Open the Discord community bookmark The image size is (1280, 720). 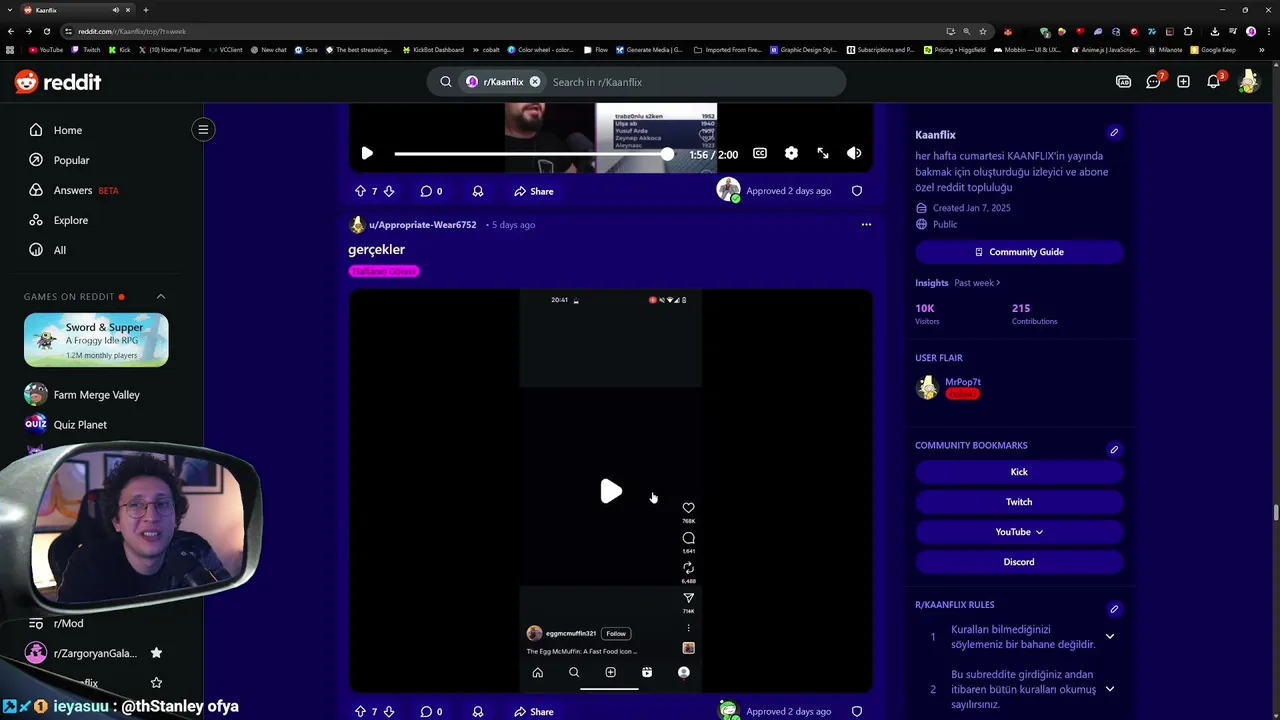pyautogui.click(x=1019, y=562)
